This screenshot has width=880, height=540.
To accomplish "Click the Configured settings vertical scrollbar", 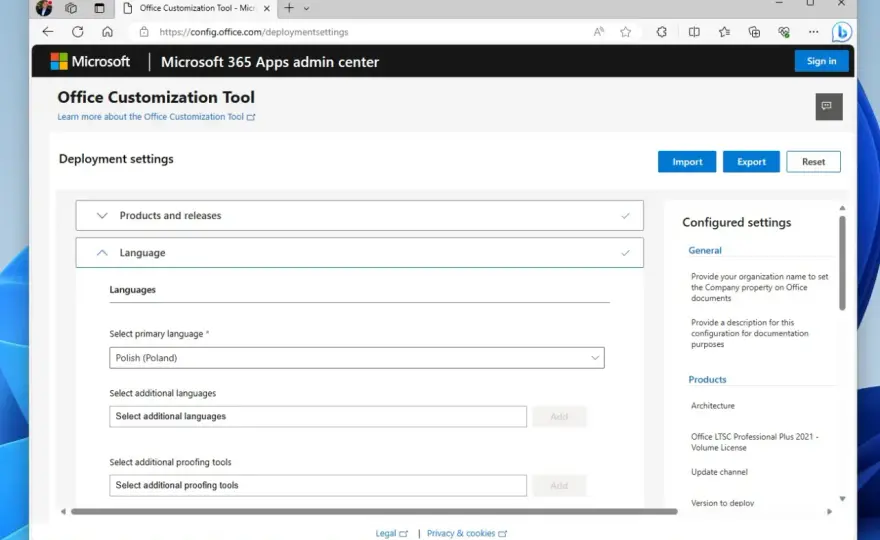I will [x=842, y=263].
